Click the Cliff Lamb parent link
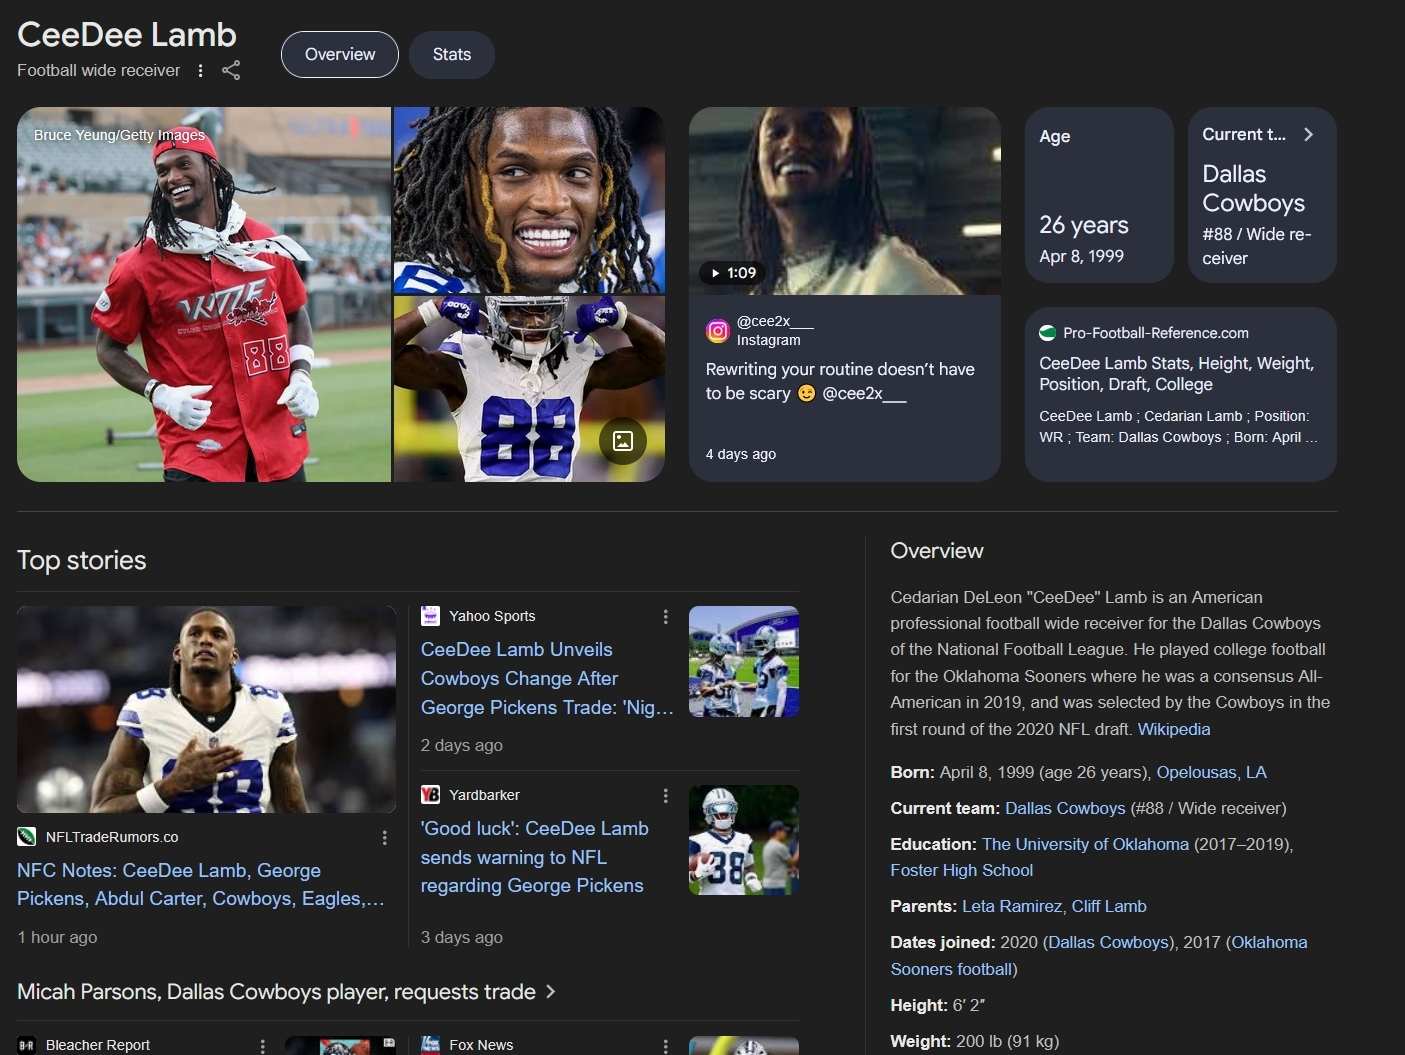The width and height of the screenshot is (1405, 1055). pos(1109,906)
